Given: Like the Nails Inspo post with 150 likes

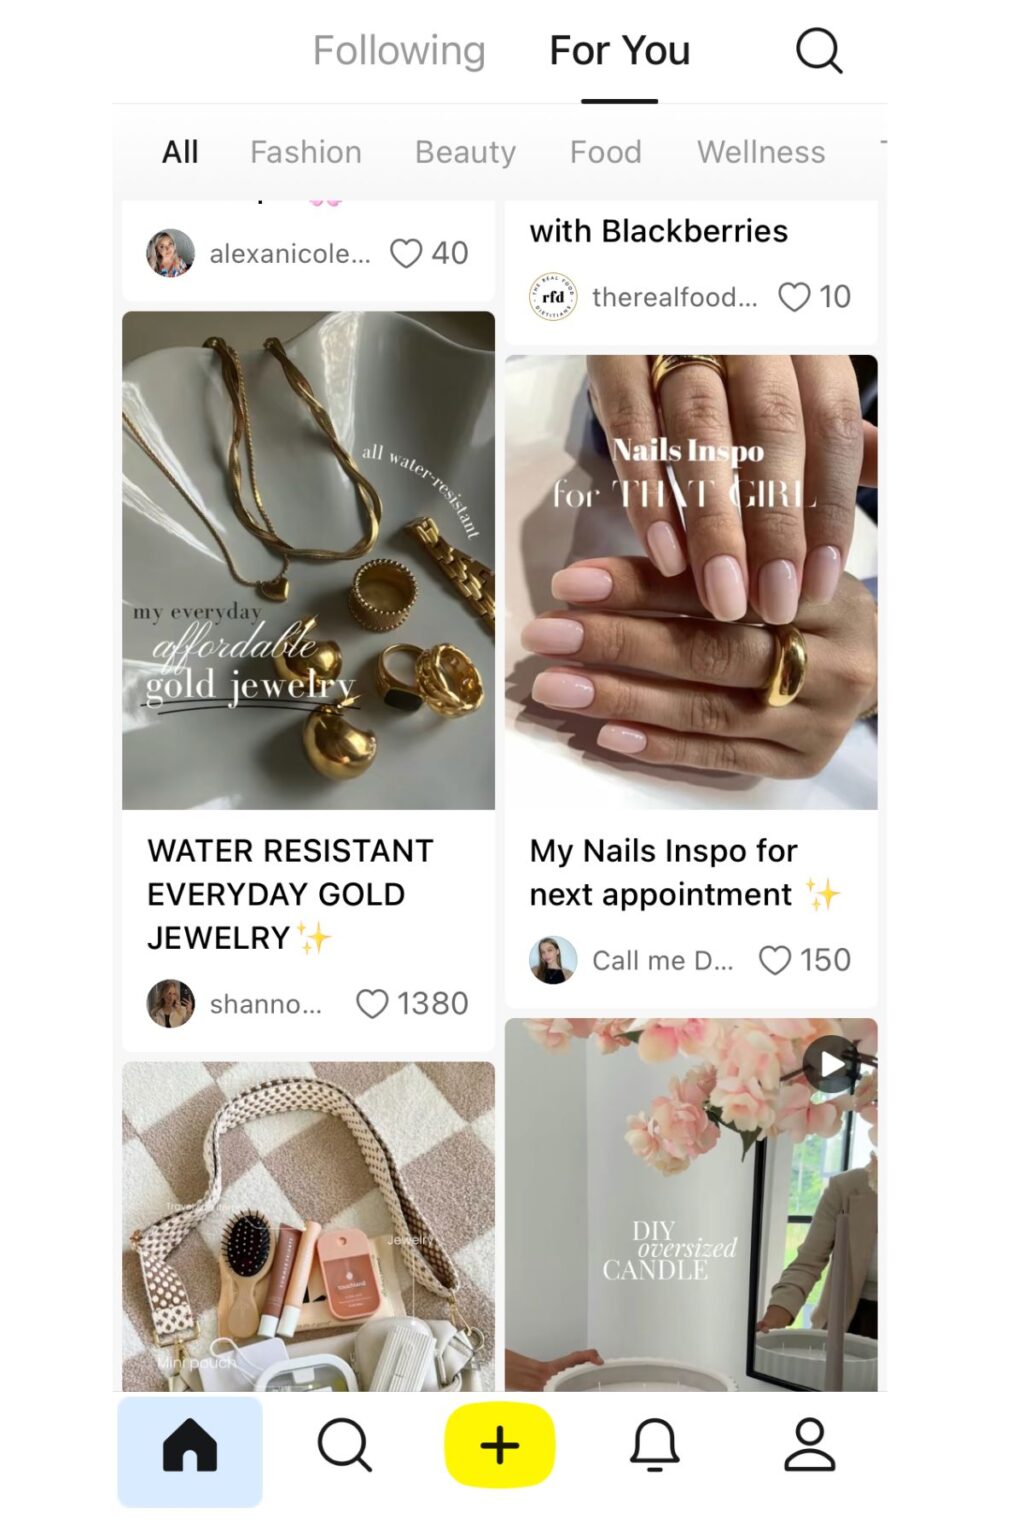Looking at the screenshot, I should click(775, 960).
